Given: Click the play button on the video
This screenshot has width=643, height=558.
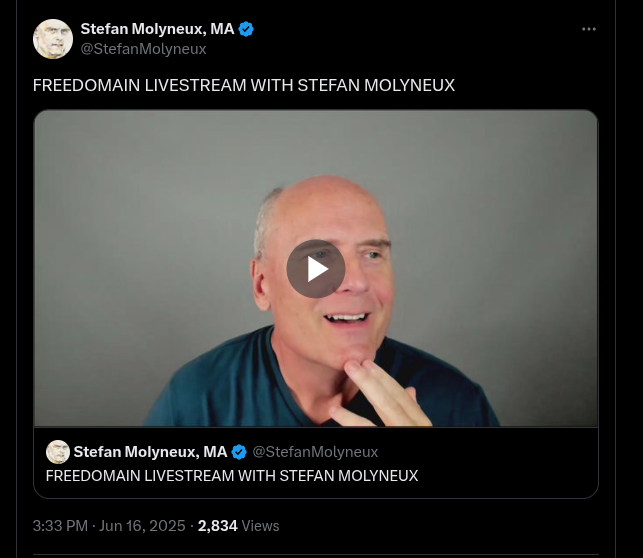Looking at the screenshot, I should point(315,269).
